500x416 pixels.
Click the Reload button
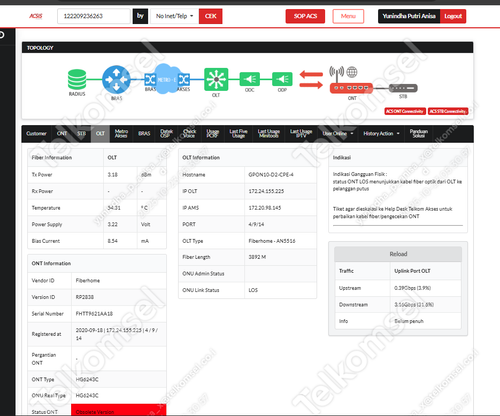pyautogui.click(x=398, y=254)
